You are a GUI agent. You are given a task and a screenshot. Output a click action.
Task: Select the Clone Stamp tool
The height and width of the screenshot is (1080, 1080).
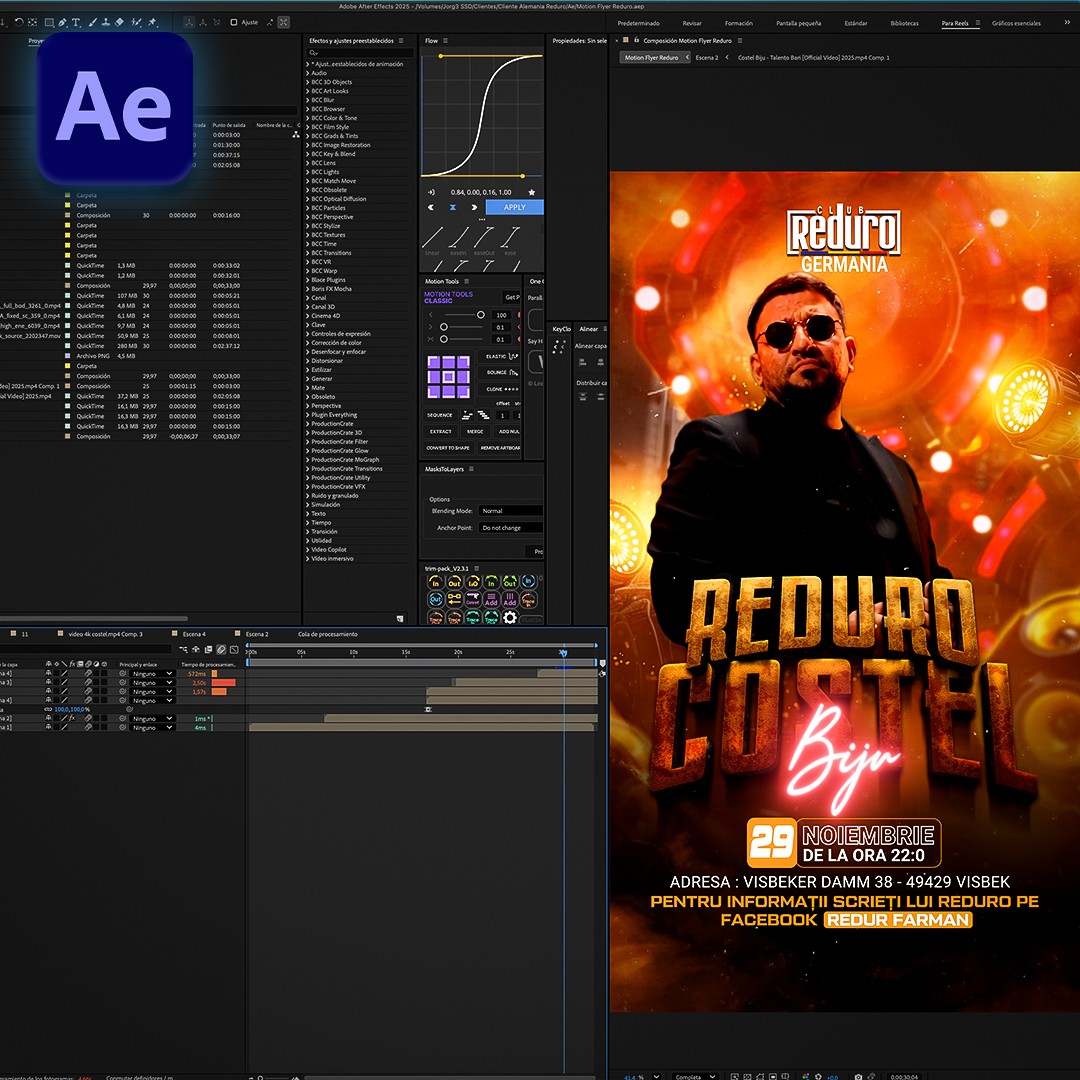(105, 22)
